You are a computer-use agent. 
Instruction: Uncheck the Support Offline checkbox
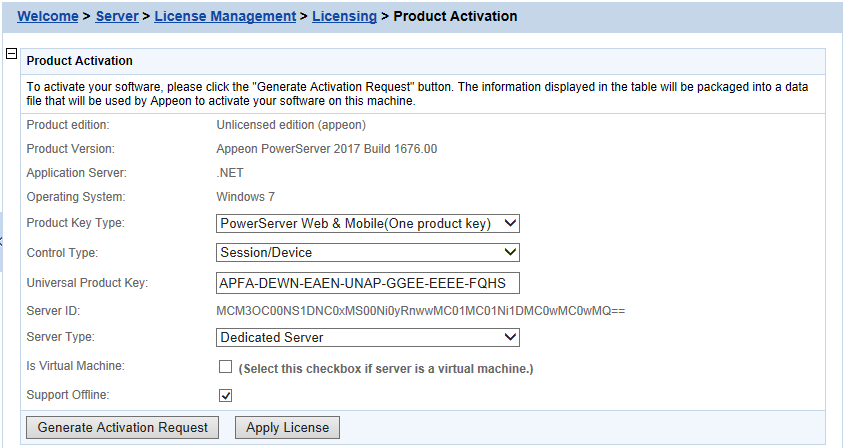point(225,396)
